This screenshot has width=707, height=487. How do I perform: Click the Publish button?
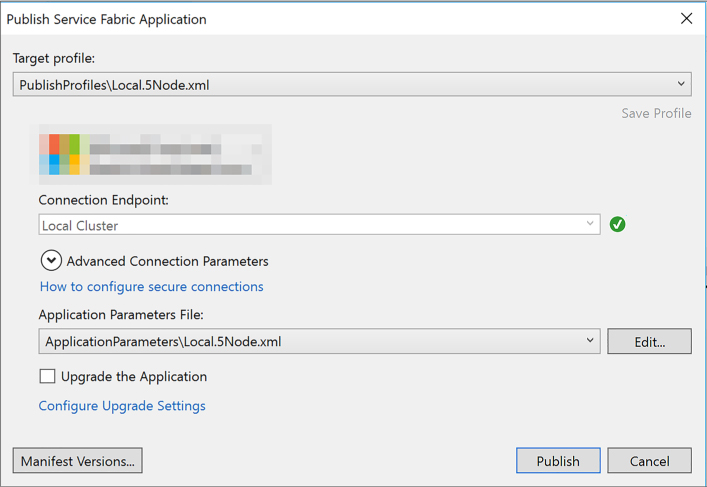pyautogui.click(x=558, y=460)
